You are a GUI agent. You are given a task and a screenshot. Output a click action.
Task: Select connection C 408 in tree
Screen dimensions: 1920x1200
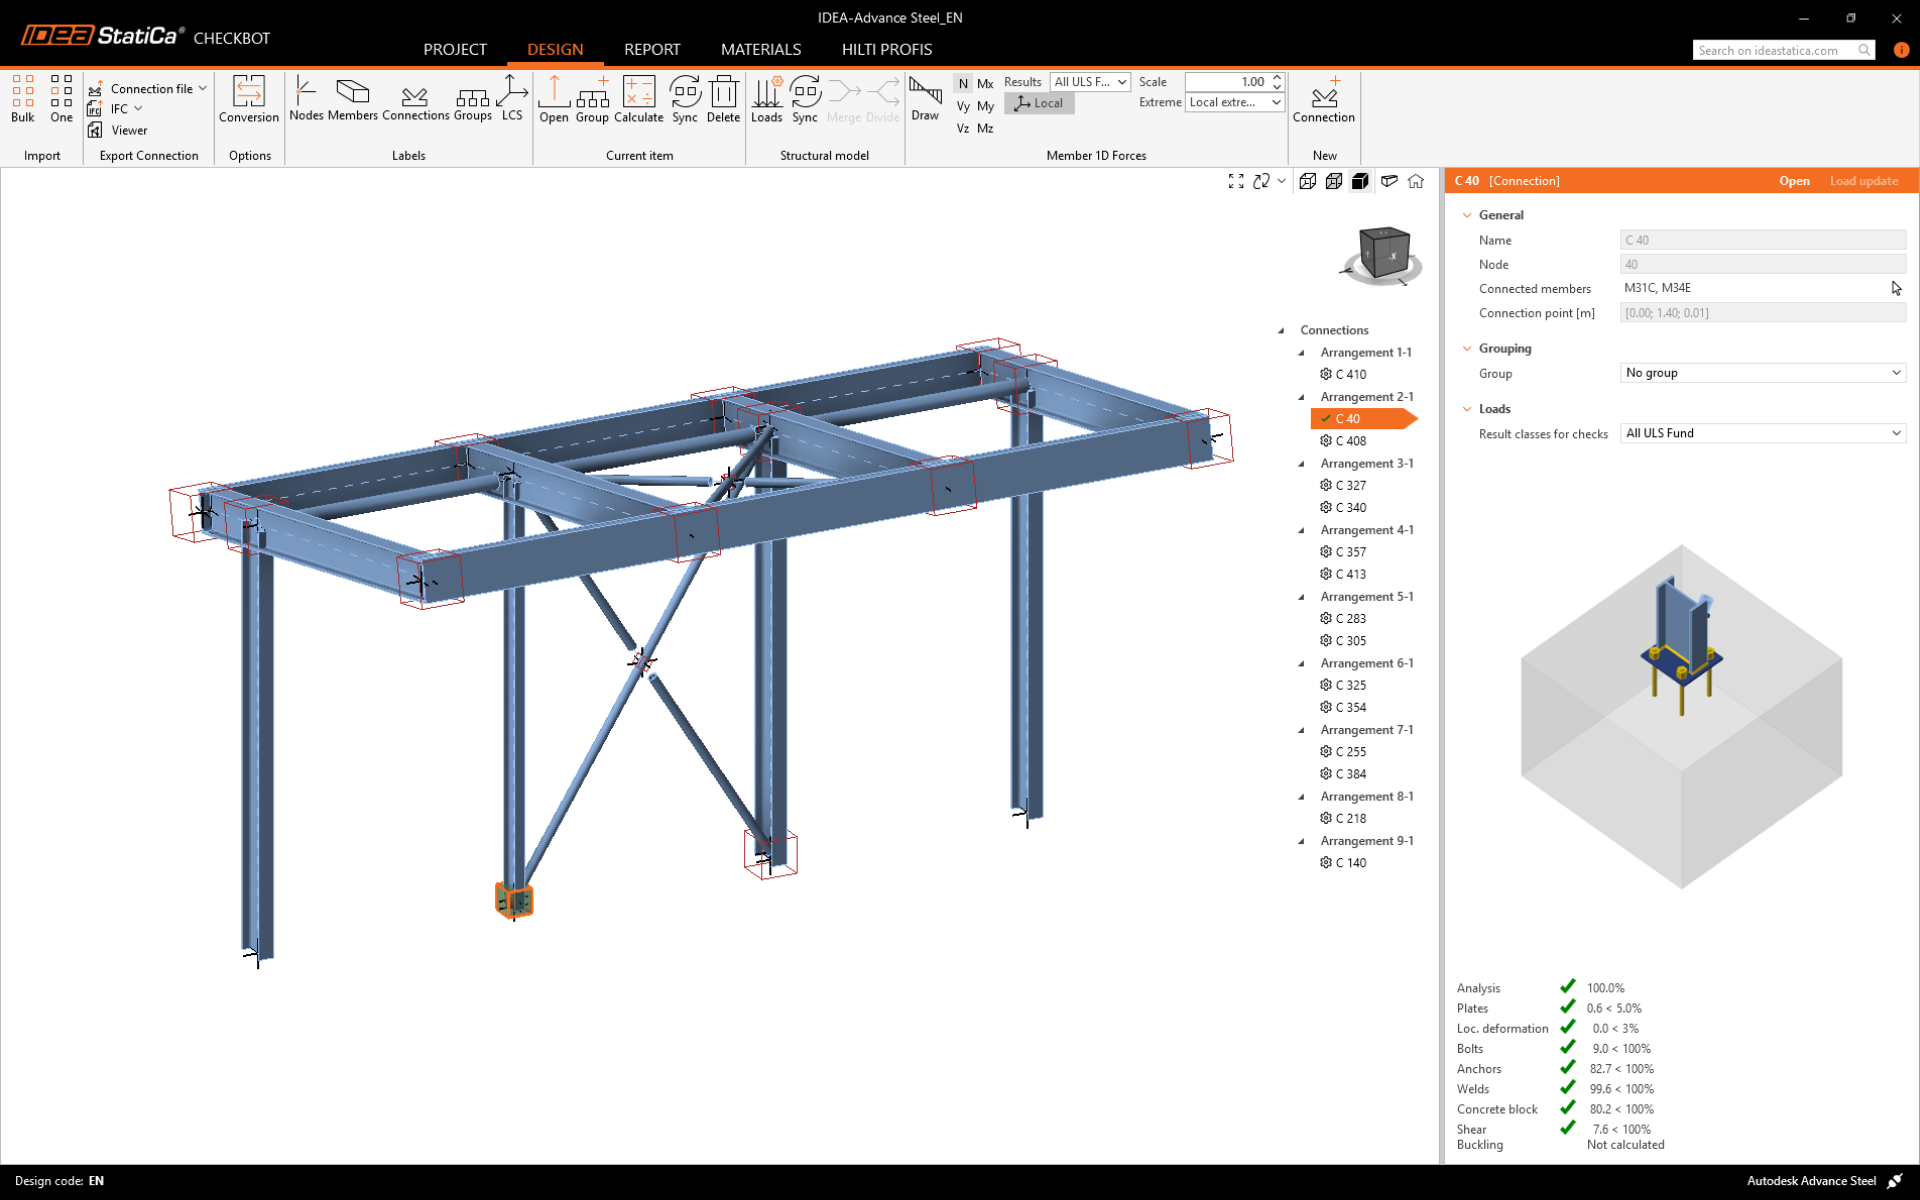[x=1350, y=441]
